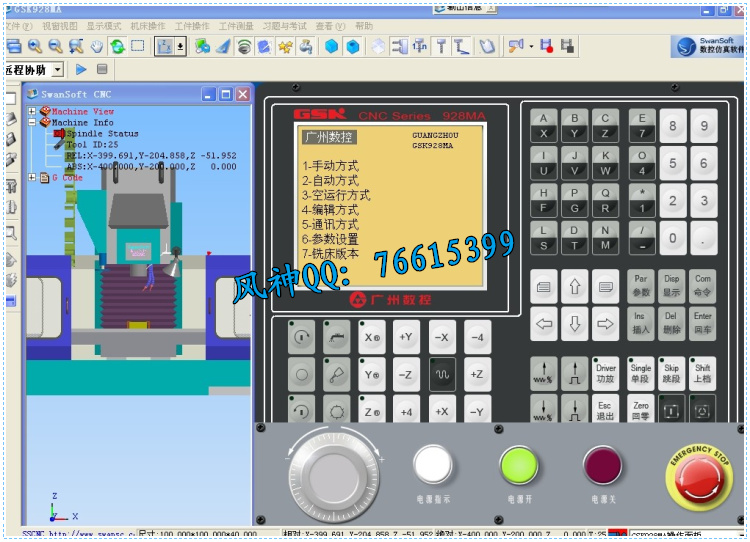The image size is (750, 542).
Task: Click the zoom out magnifier toolbar icon
Action: (x=55, y=46)
